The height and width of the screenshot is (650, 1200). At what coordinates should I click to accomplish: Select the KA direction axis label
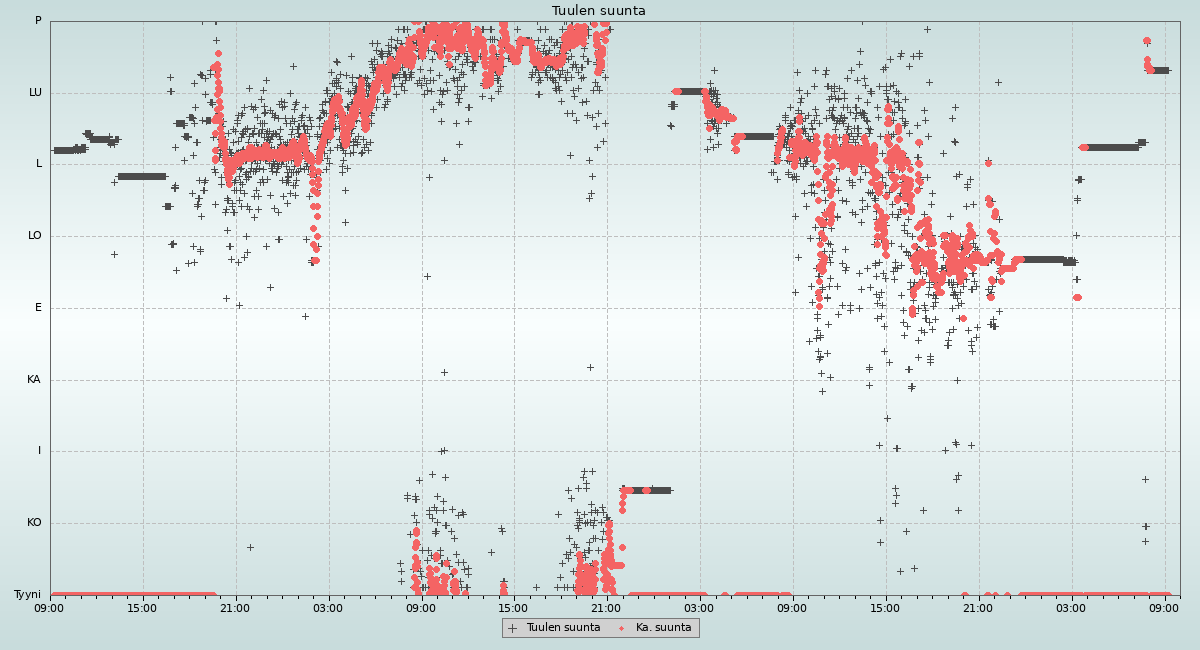(x=34, y=380)
